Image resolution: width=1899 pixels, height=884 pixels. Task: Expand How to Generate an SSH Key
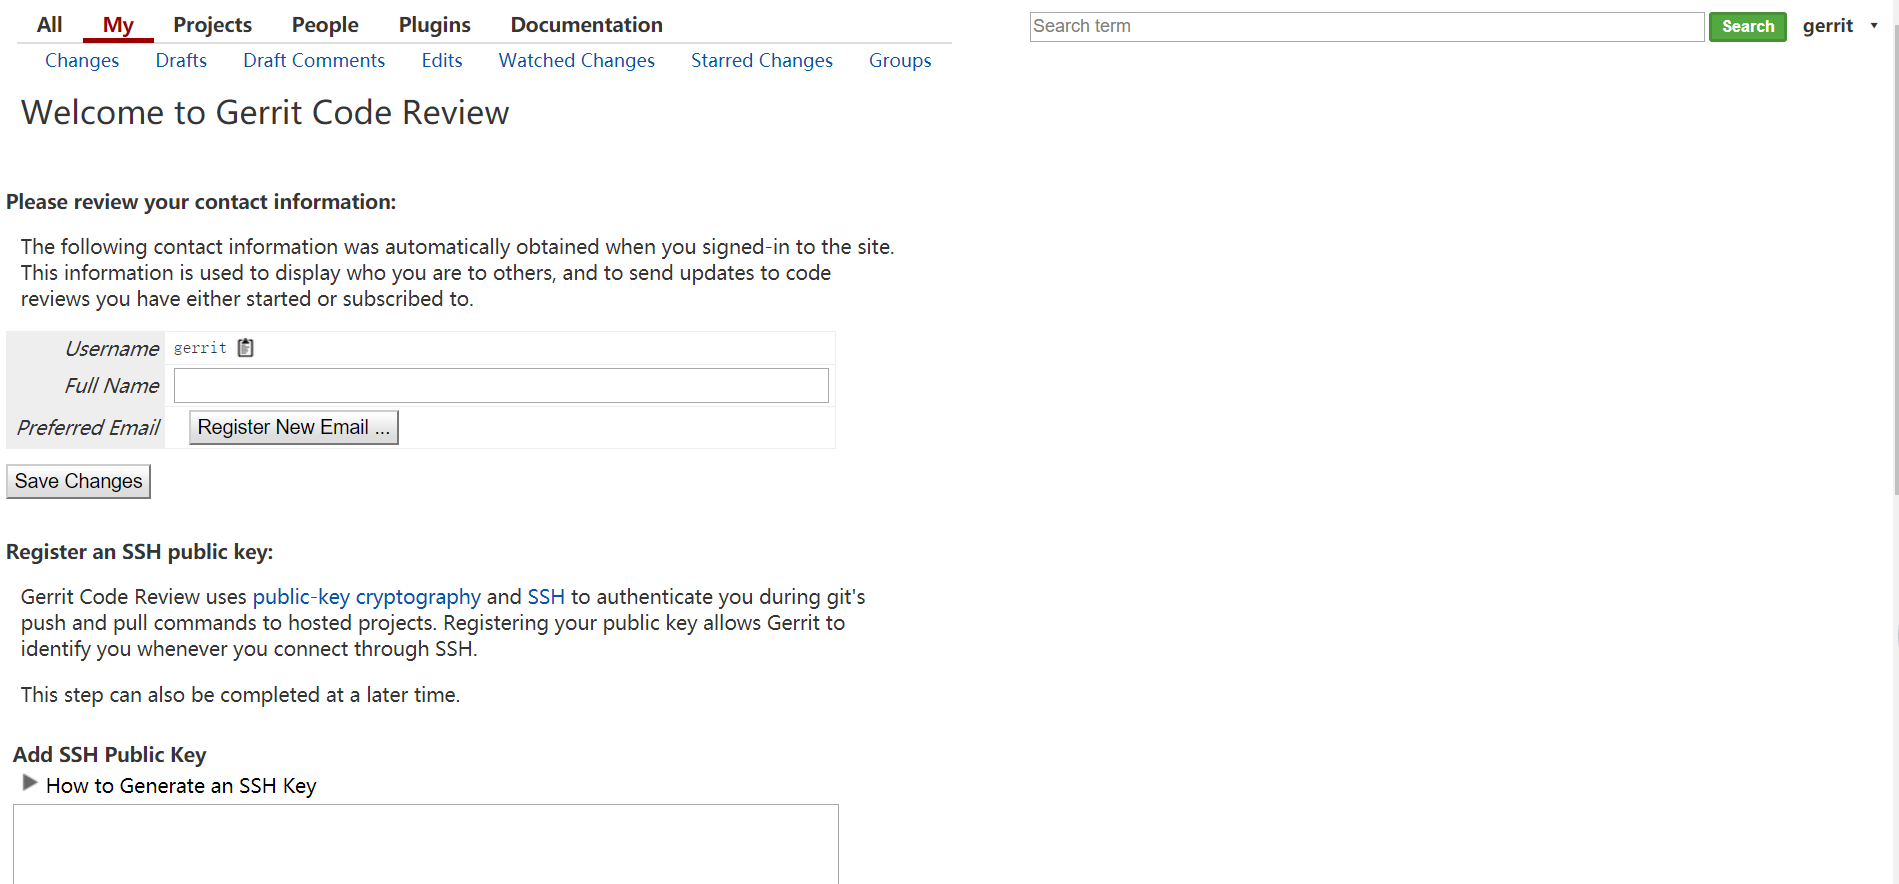tap(30, 783)
